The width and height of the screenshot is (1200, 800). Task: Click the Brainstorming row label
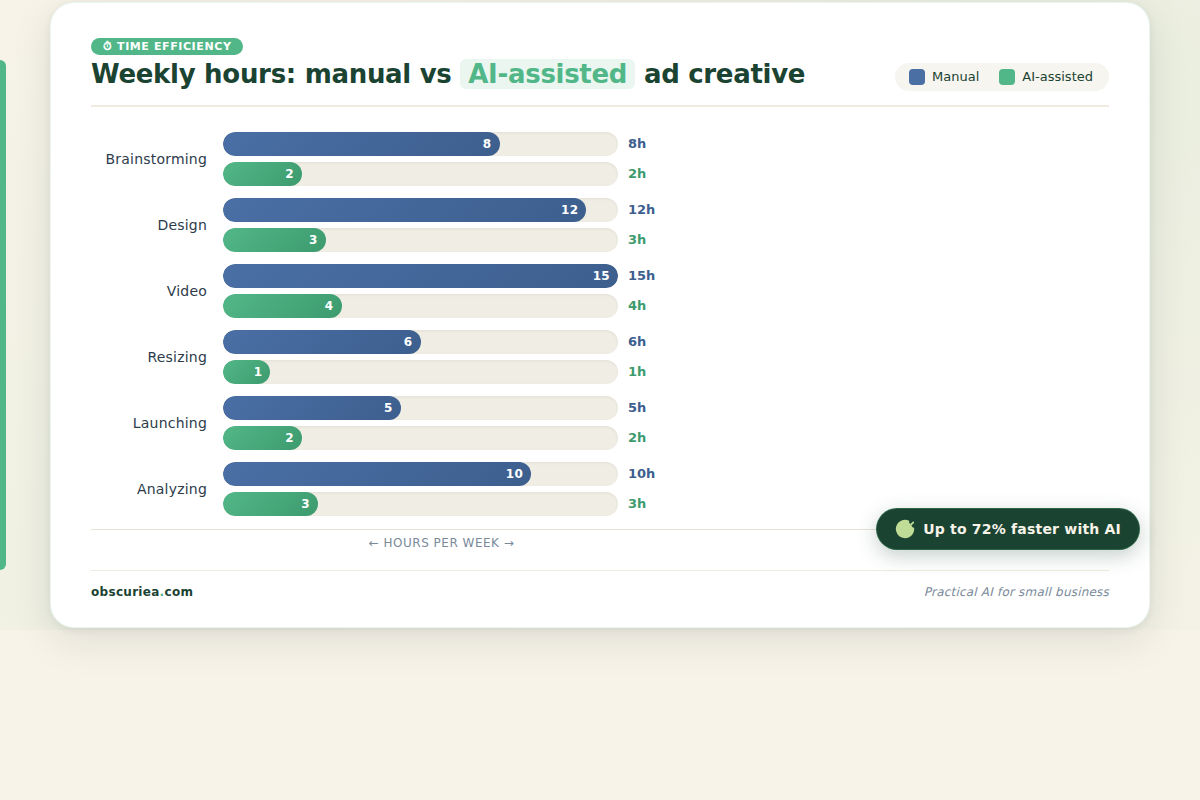pos(156,159)
